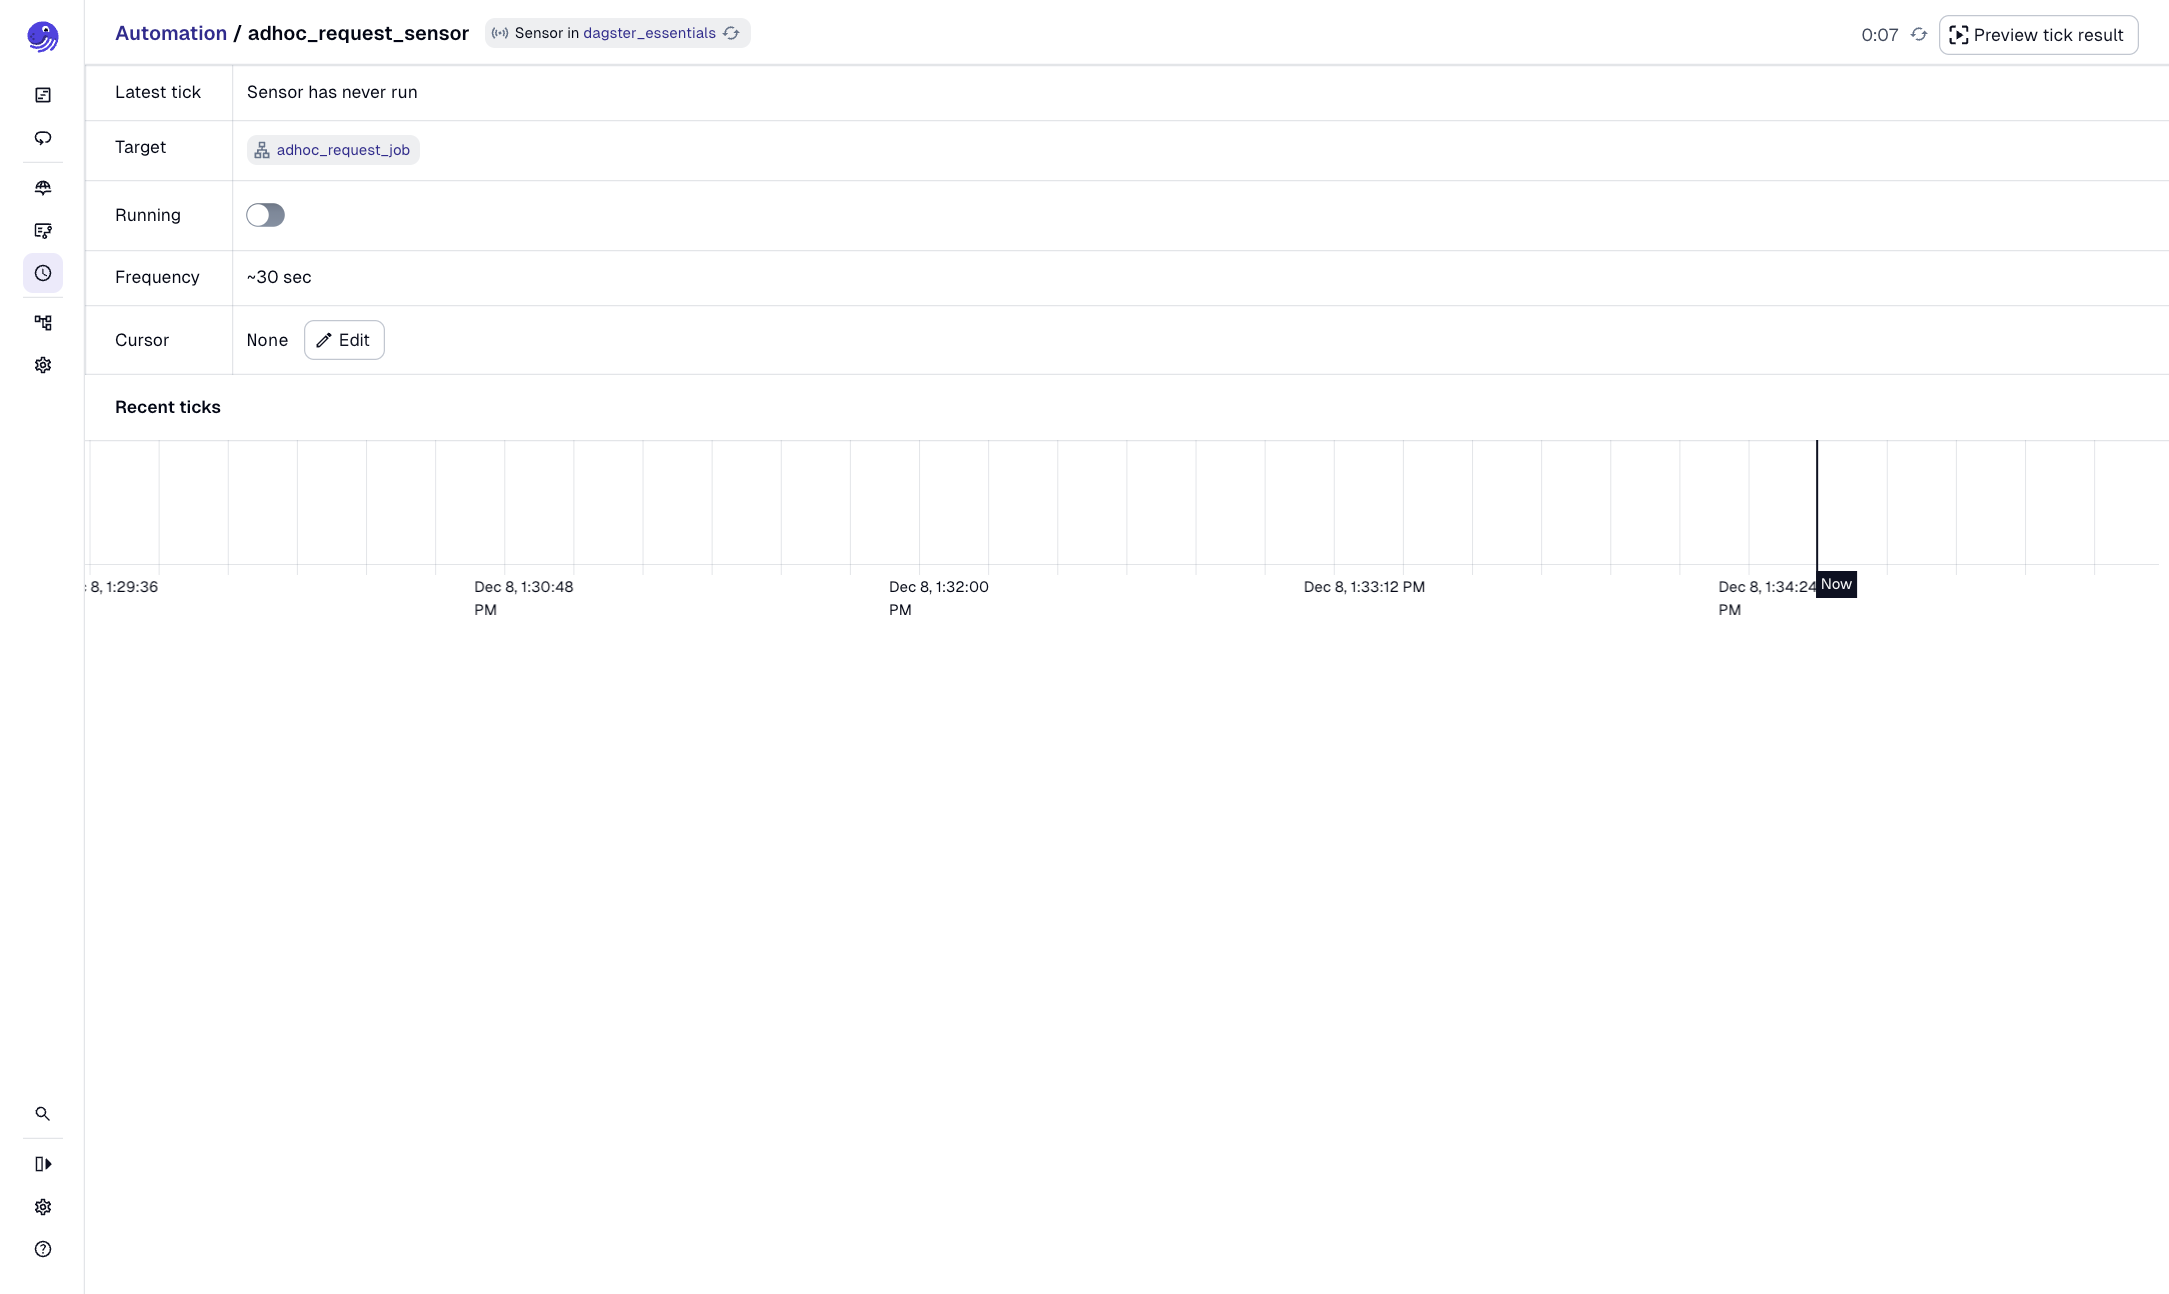Navigate to Automation breadcrumb

click(170, 33)
